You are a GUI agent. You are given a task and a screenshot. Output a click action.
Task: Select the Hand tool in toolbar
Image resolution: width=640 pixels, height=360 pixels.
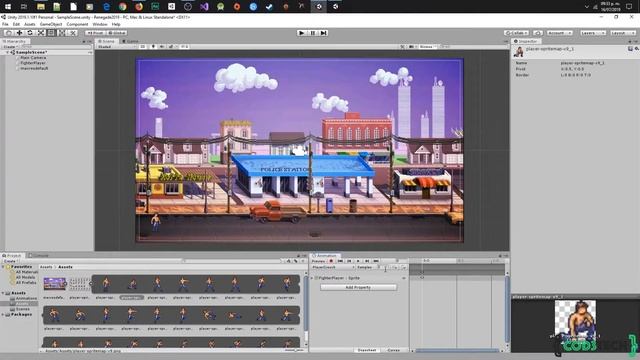tap(9, 33)
